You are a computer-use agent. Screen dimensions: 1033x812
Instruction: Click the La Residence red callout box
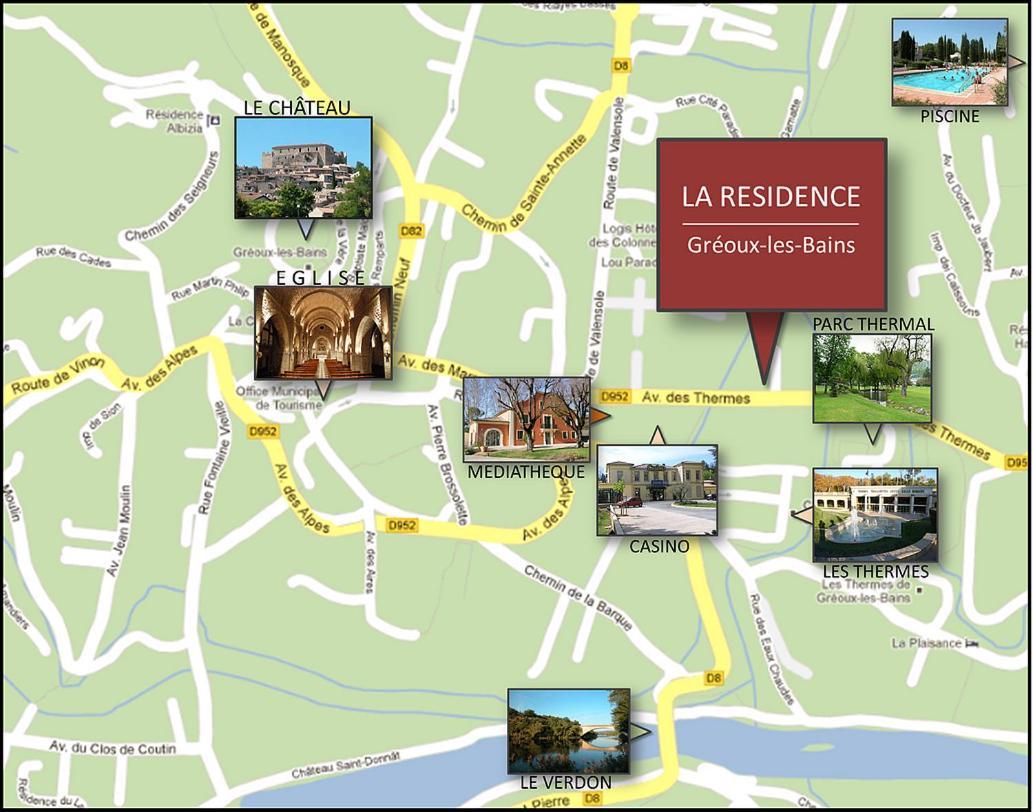(x=771, y=224)
